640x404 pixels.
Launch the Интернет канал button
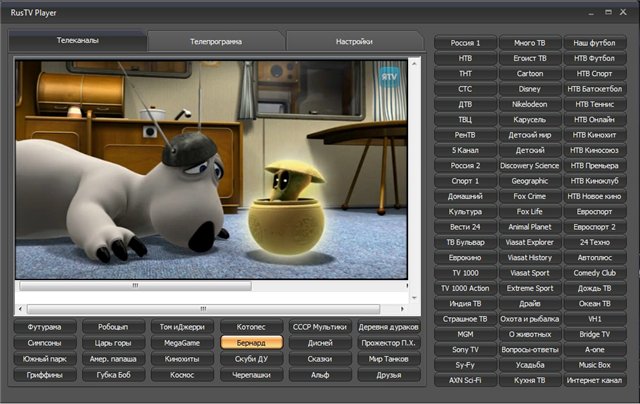[x=595, y=380]
